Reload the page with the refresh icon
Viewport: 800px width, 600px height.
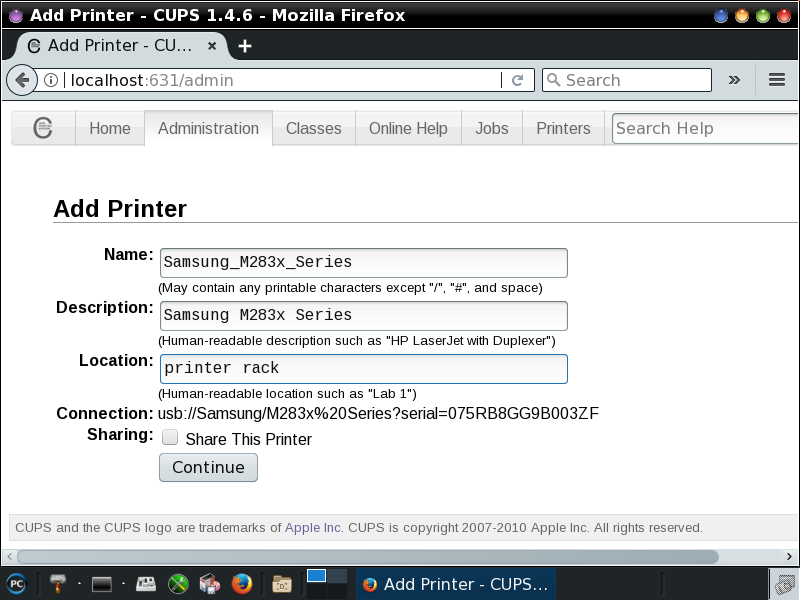pyautogui.click(x=517, y=80)
